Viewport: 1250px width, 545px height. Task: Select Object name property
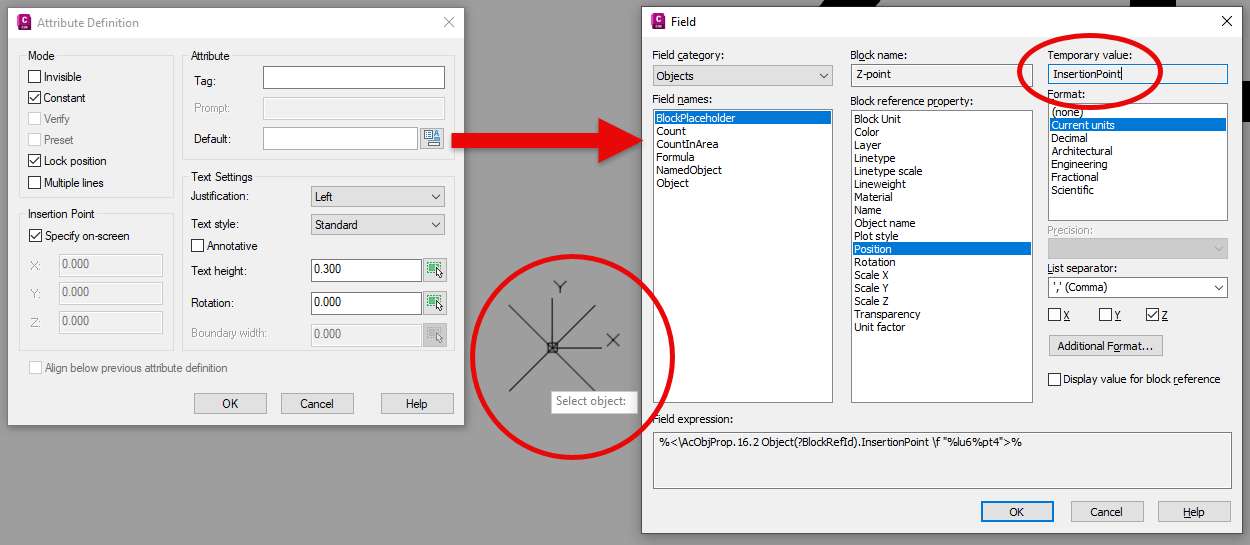point(884,223)
